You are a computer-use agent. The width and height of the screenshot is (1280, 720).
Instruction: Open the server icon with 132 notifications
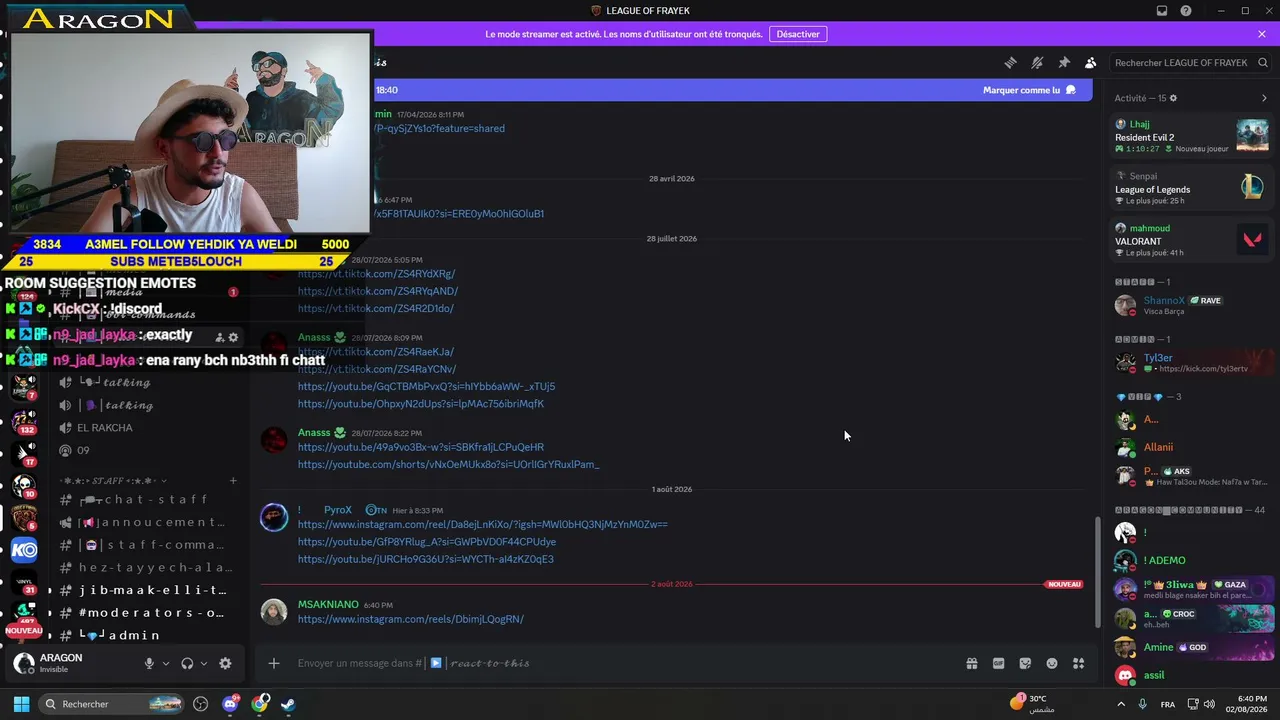click(x=24, y=420)
